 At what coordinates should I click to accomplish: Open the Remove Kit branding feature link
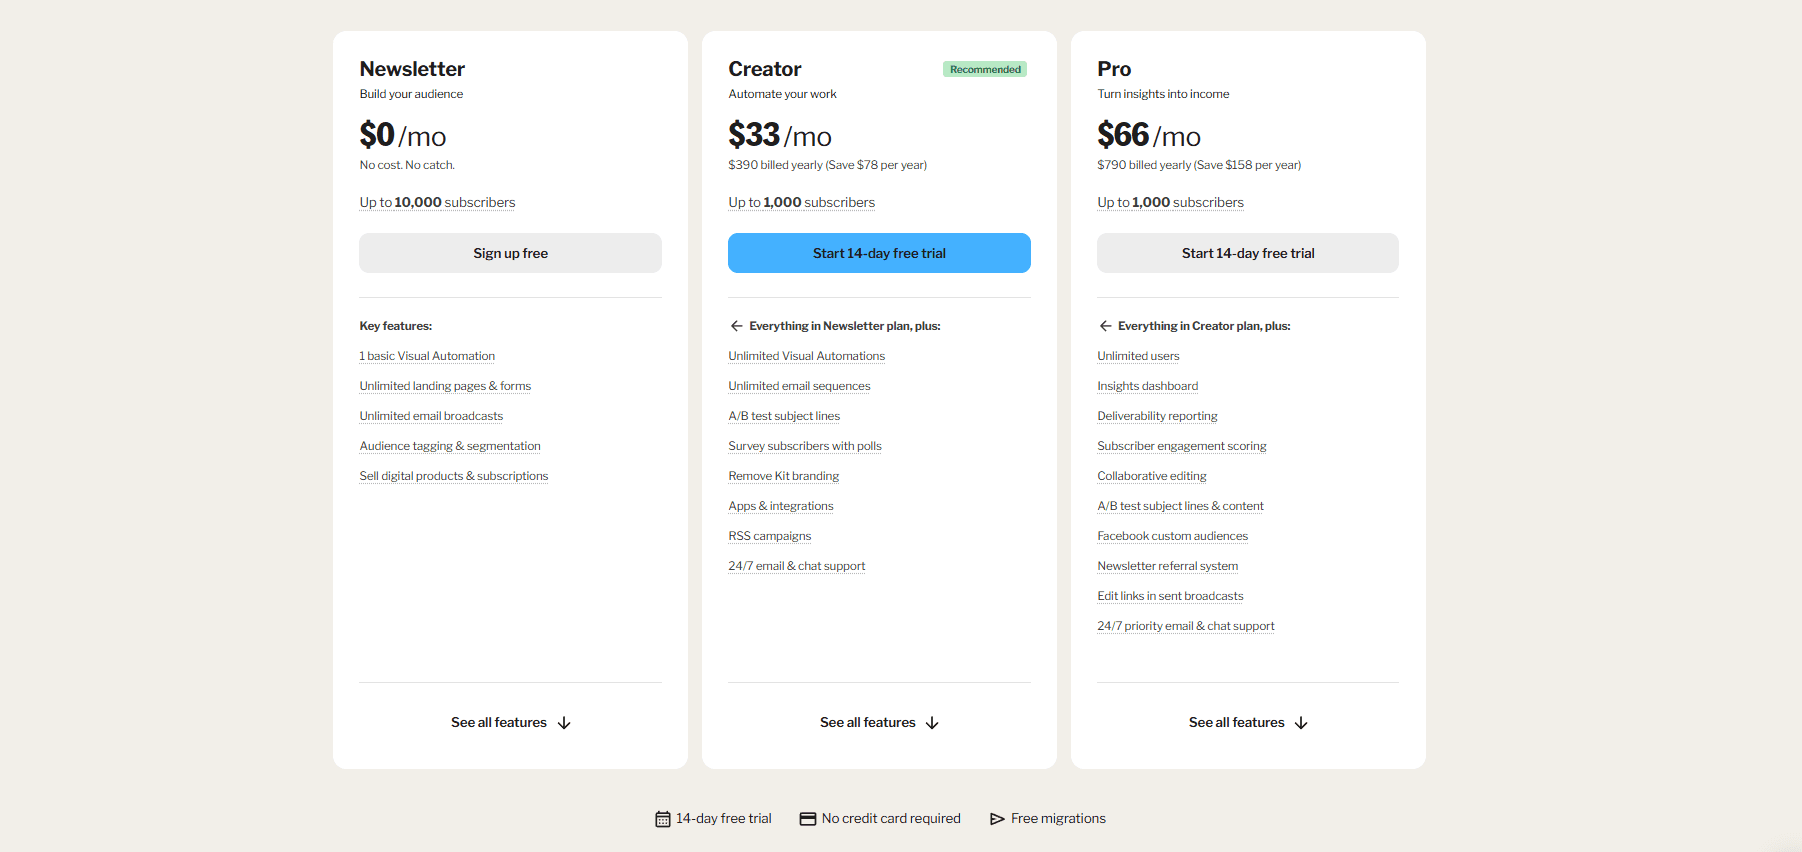pos(783,476)
